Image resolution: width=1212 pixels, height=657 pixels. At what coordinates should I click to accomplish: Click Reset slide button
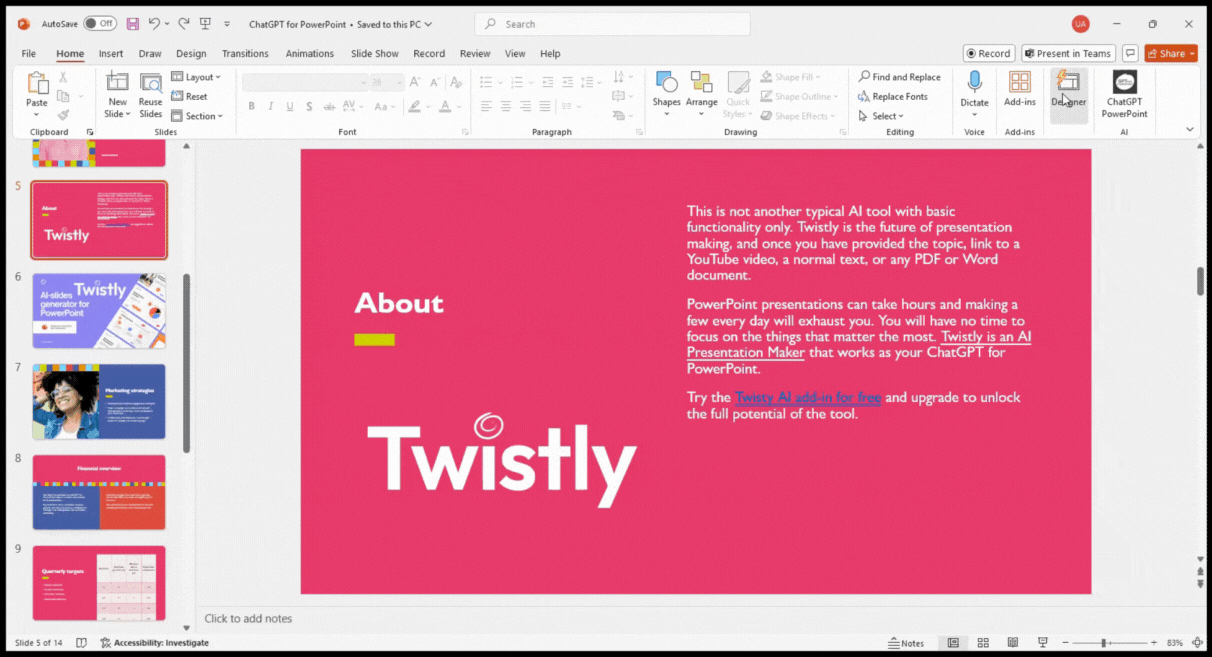(x=190, y=97)
